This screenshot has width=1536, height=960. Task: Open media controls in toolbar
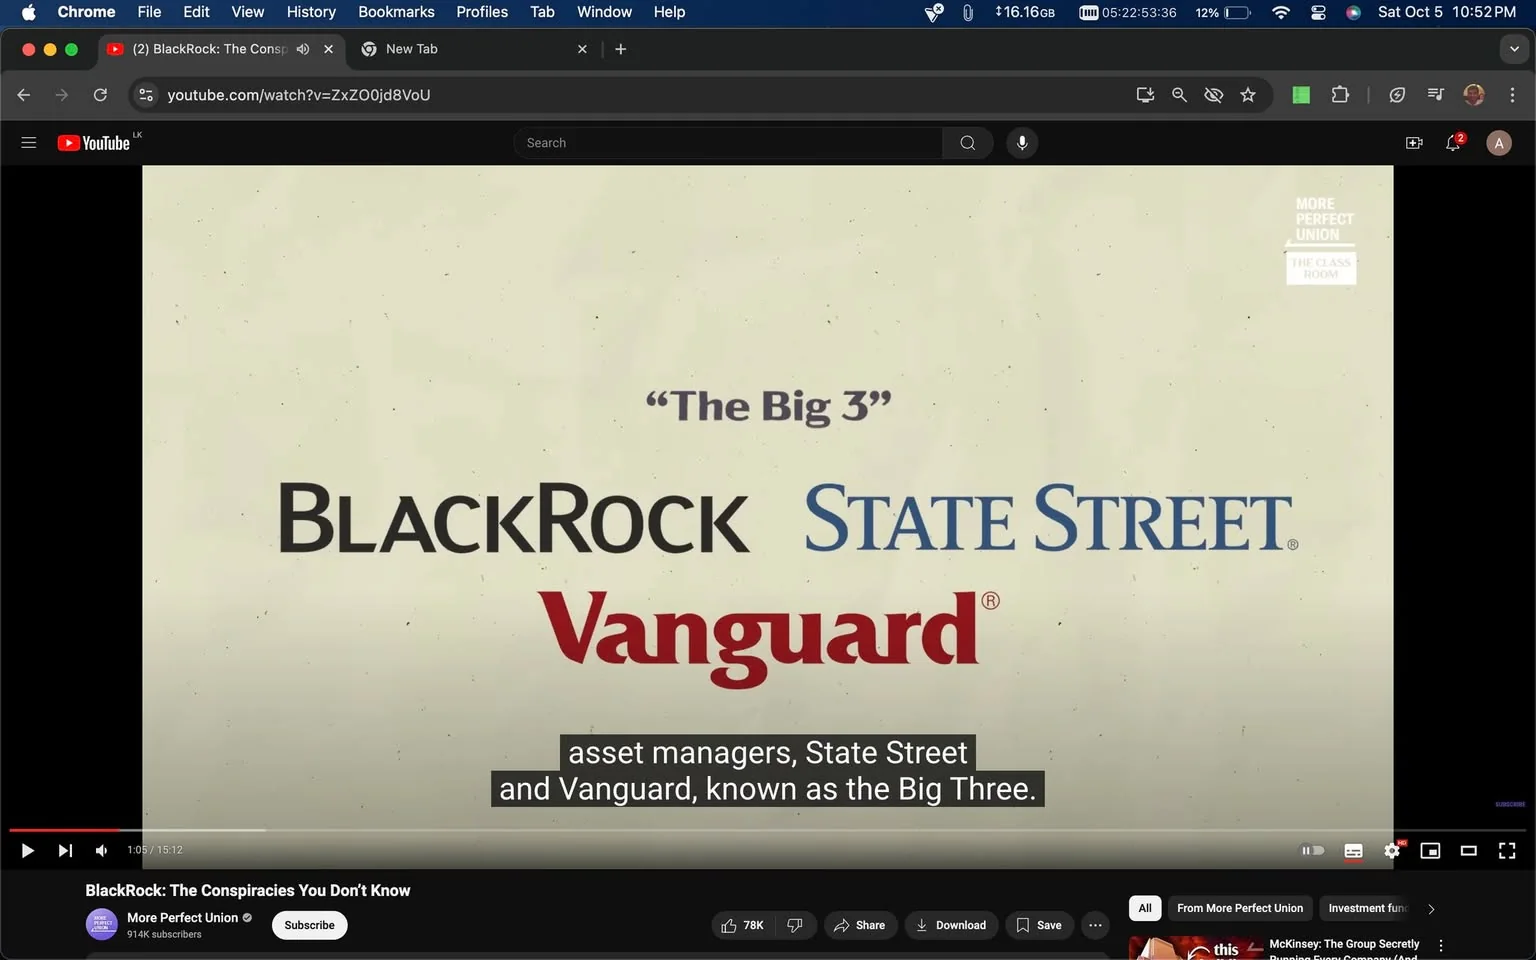point(1435,95)
